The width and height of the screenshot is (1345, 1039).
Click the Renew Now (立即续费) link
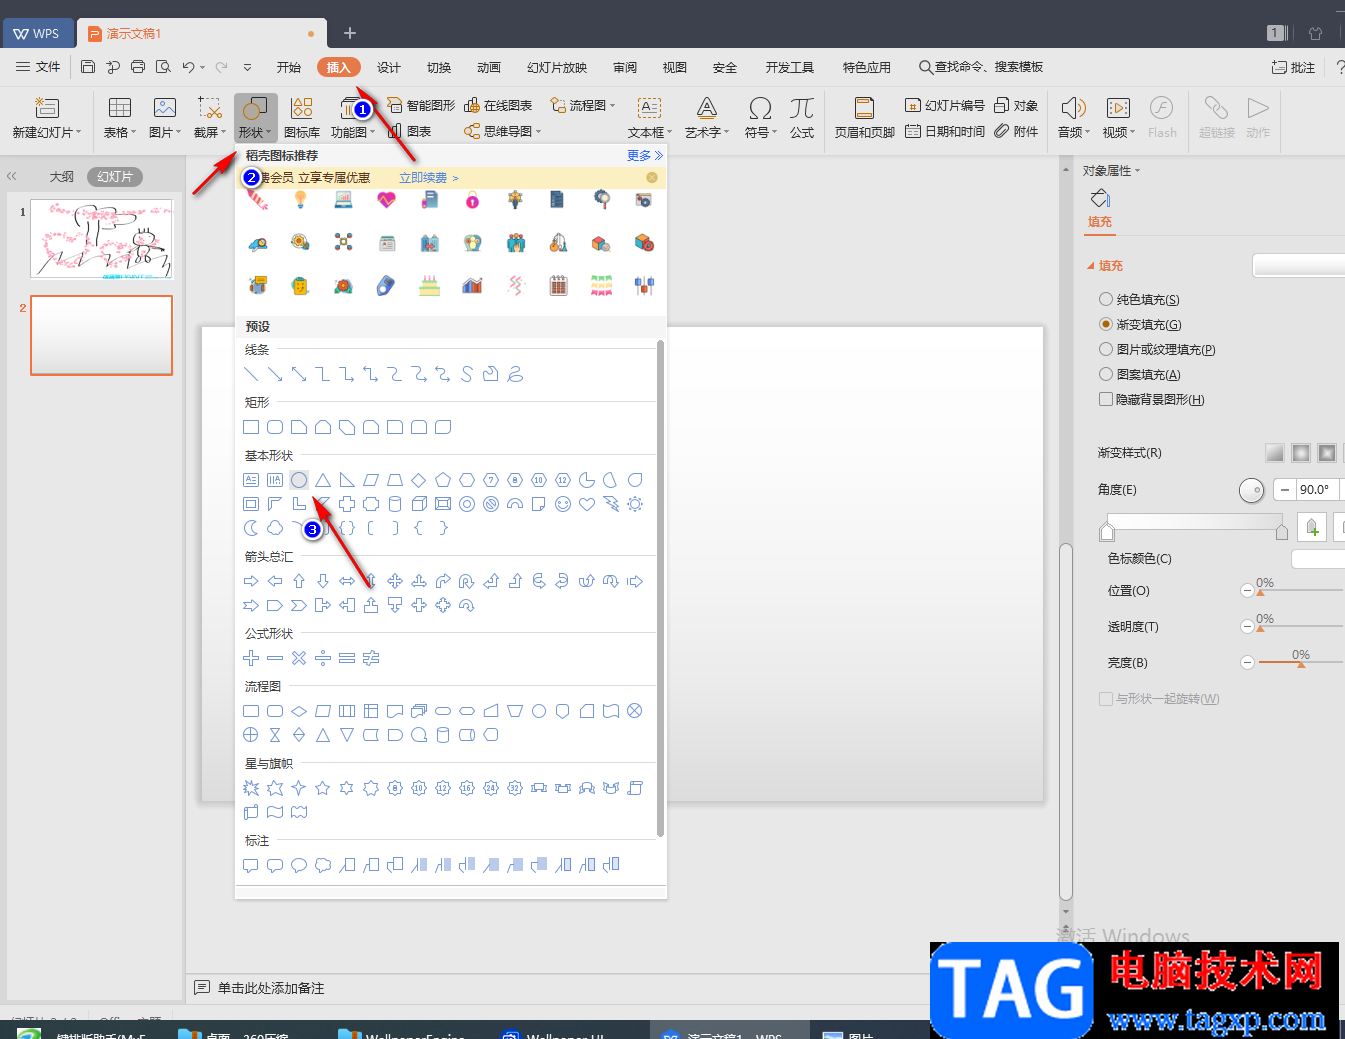(x=428, y=178)
